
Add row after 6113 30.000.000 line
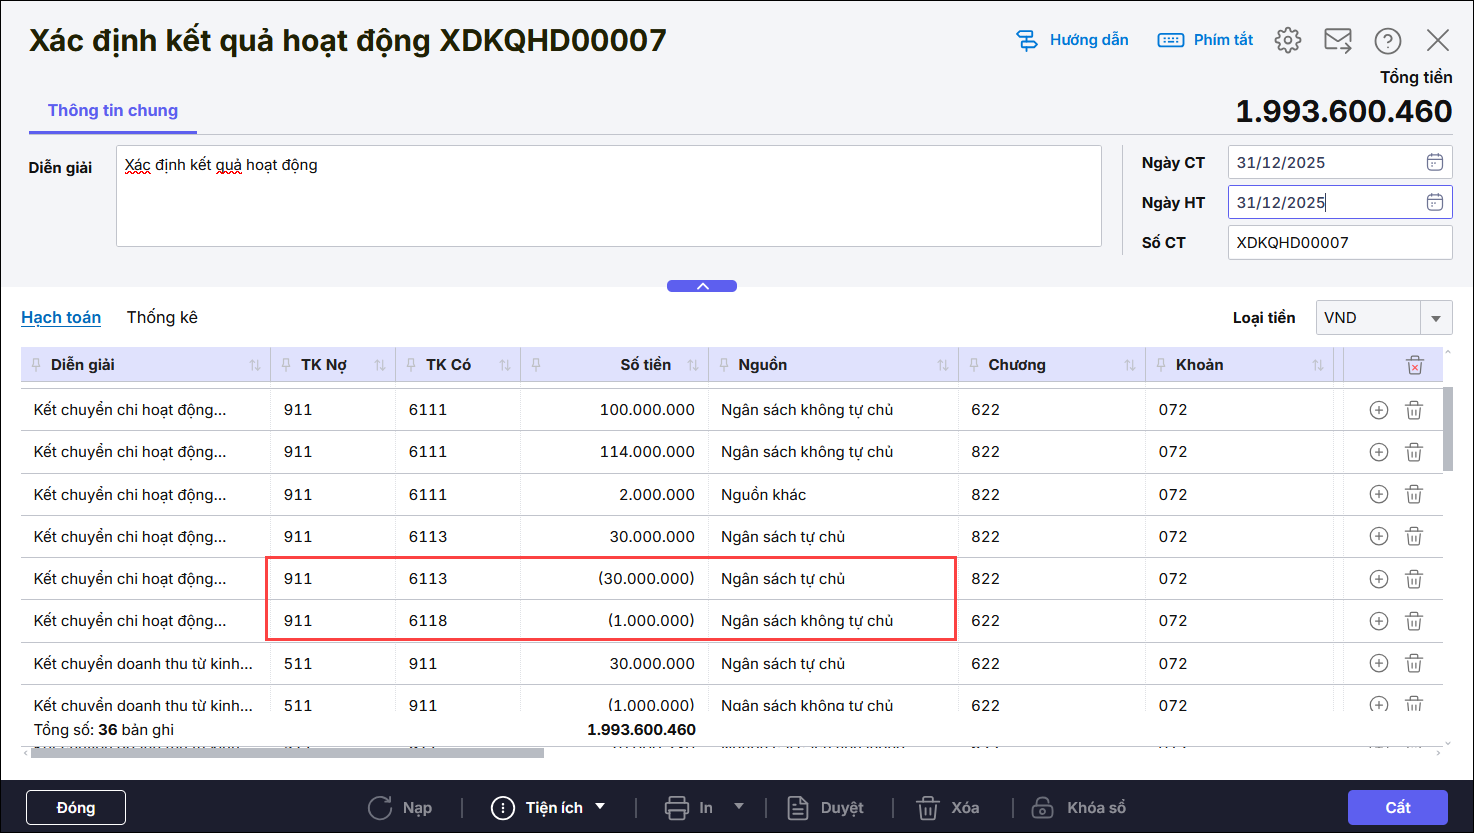pyautogui.click(x=1378, y=537)
